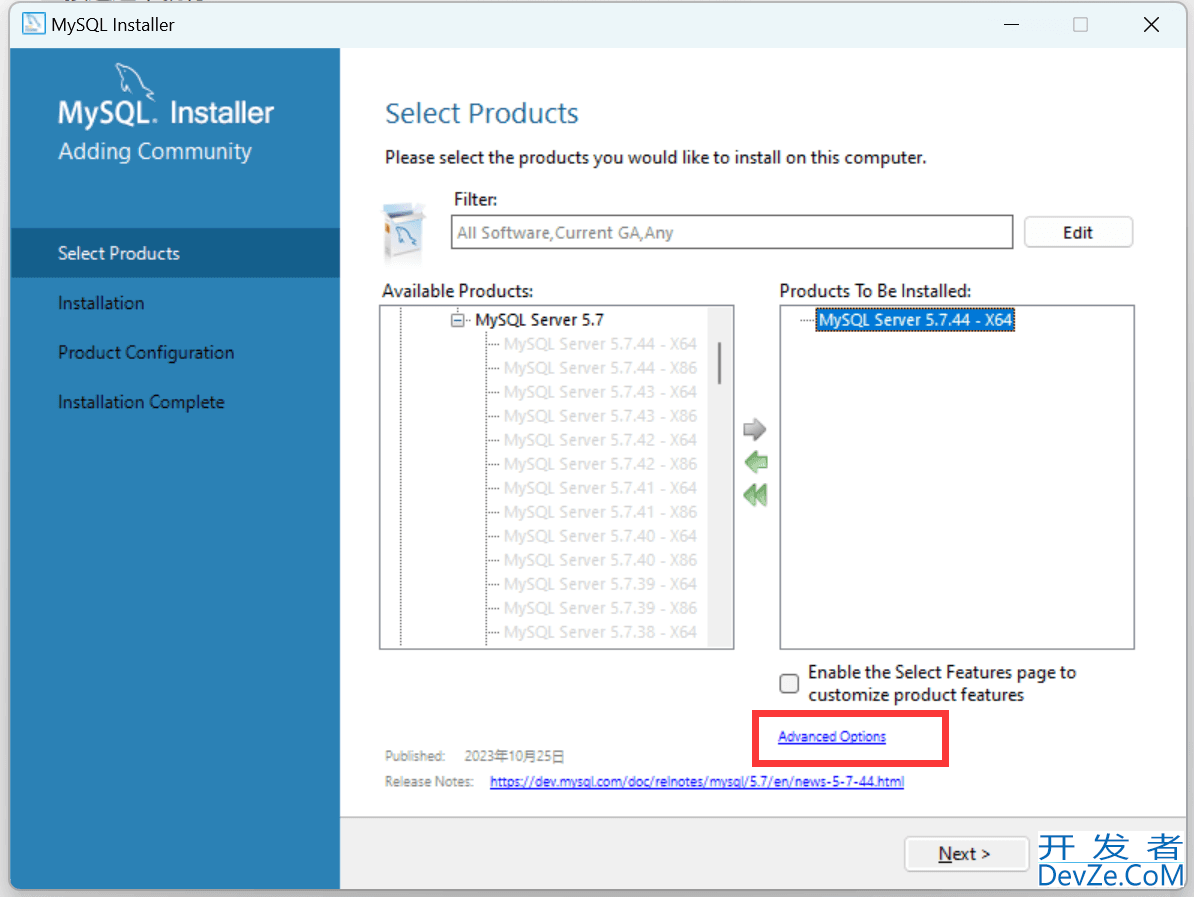Collapse the MySQL Server 5.7 tree node
Viewport: 1194px width, 897px height.
click(x=458, y=320)
